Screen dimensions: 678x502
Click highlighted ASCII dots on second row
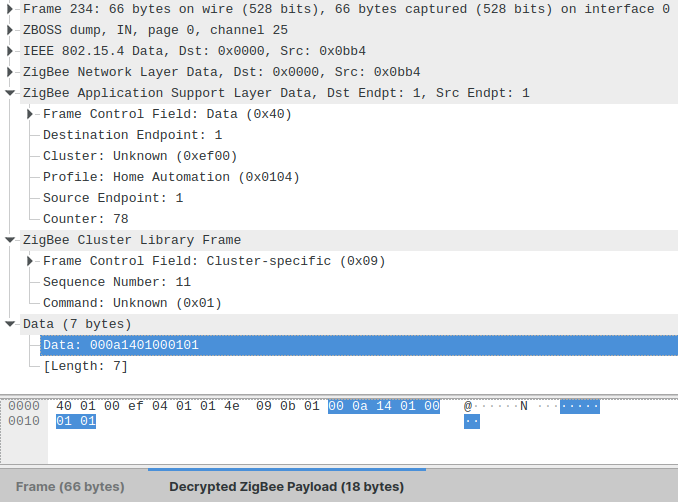[472, 422]
